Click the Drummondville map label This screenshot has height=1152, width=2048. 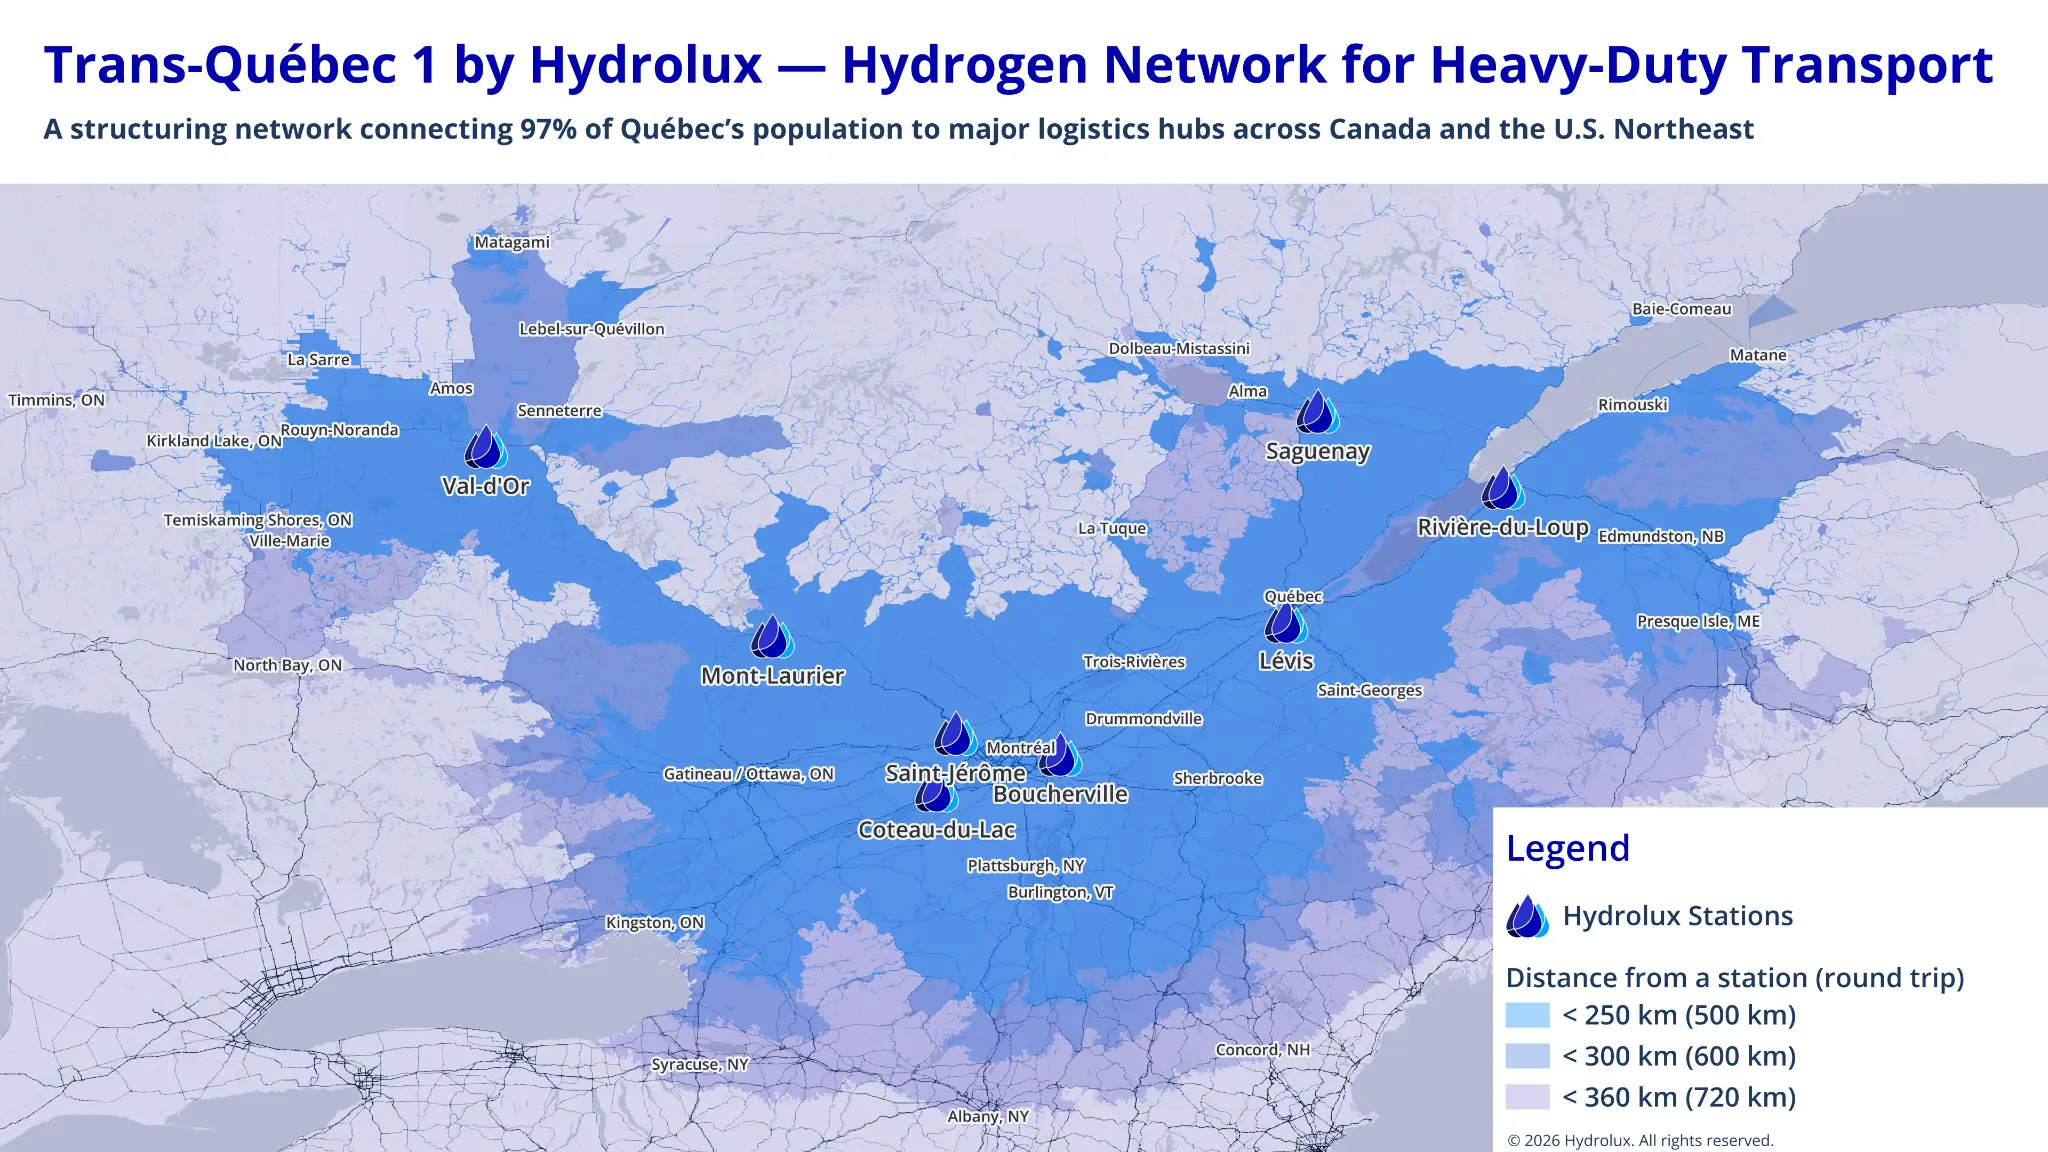pyautogui.click(x=1144, y=719)
